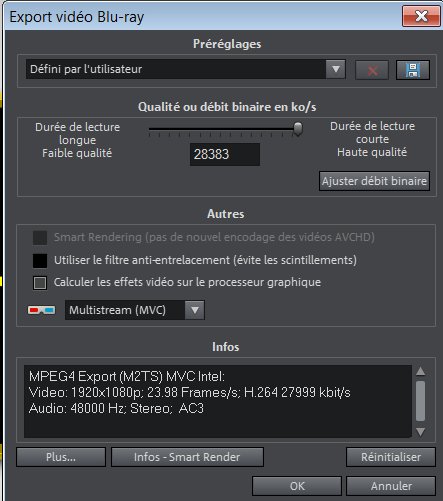This screenshot has height=501, width=443.
Task: Enable the anti-entrelacement filter checkbox
Action: click(40, 261)
